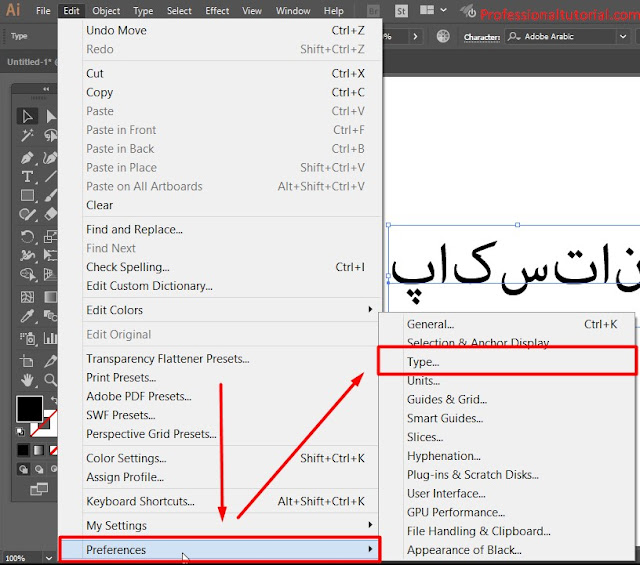
Task: Select the Magic Wand tool
Action: click(x=27, y=135)
